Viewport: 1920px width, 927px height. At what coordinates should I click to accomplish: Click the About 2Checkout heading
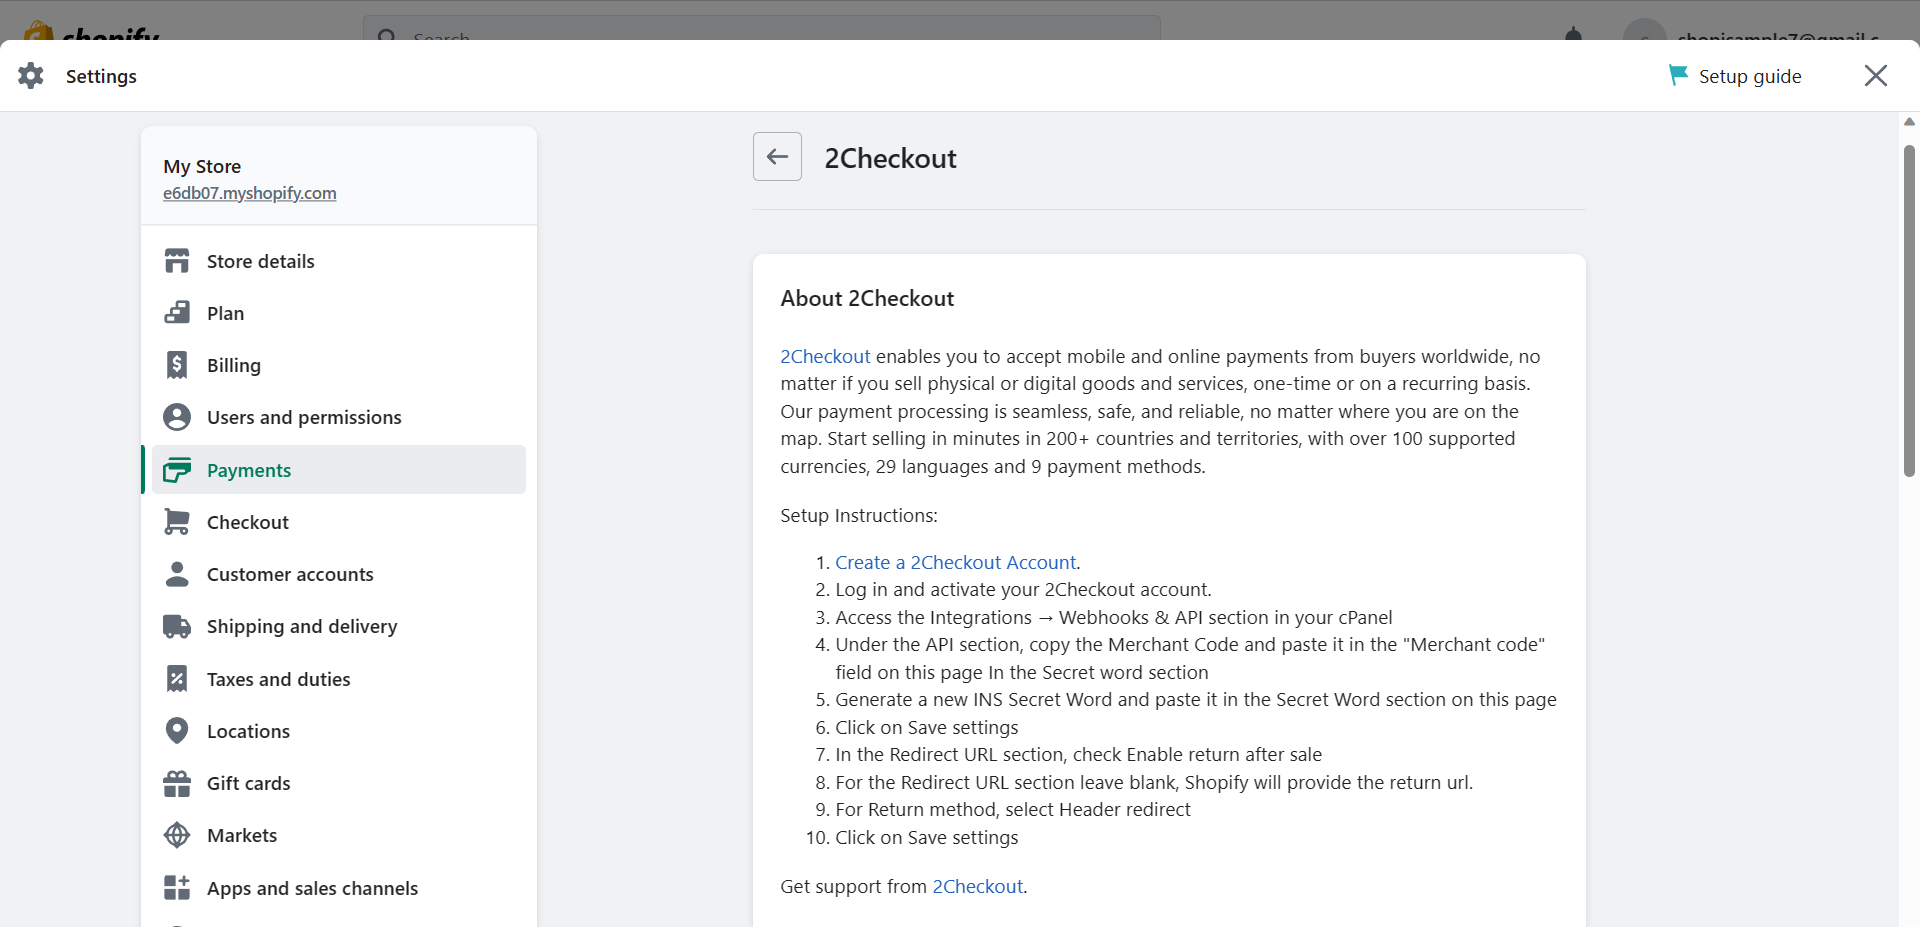pyautogui.click(x=867, y=298)
